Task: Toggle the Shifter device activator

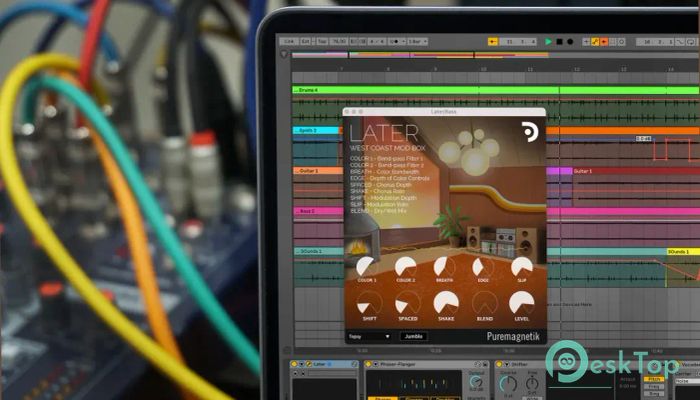Action: point(500,364)
